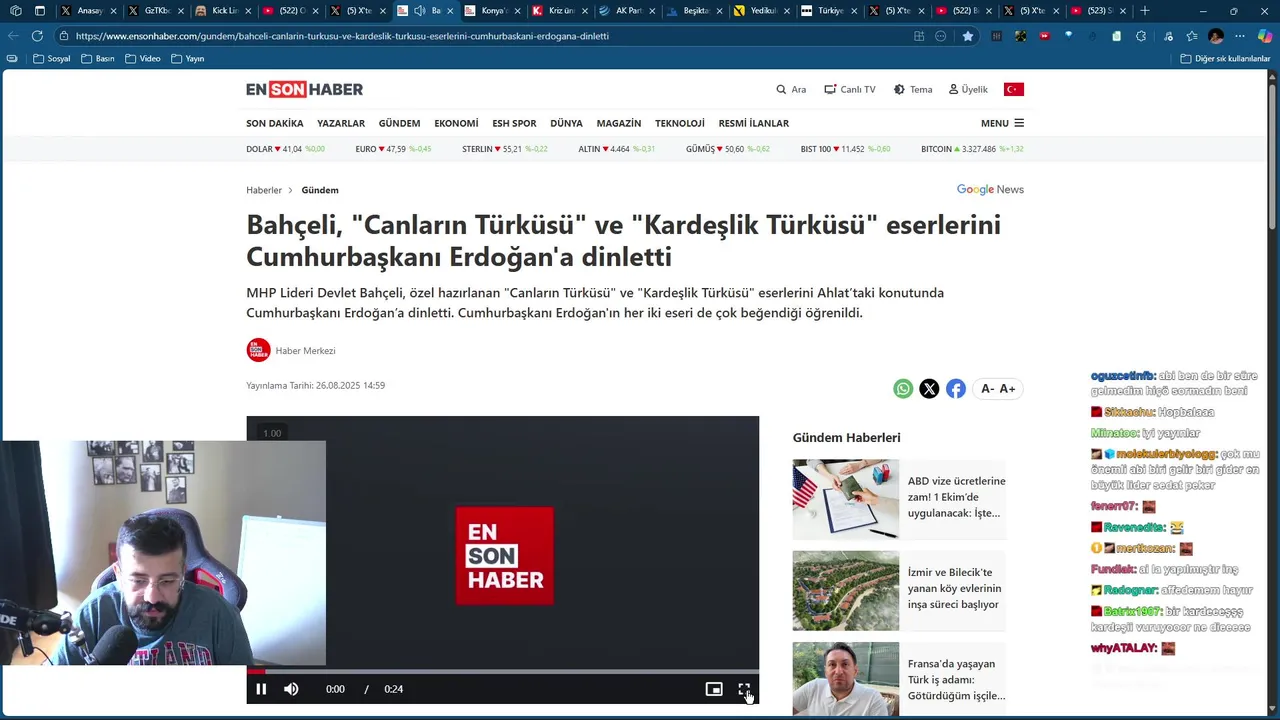Decrease font size with A- button
Screen dimensions: 1280x720
point(987,389)
